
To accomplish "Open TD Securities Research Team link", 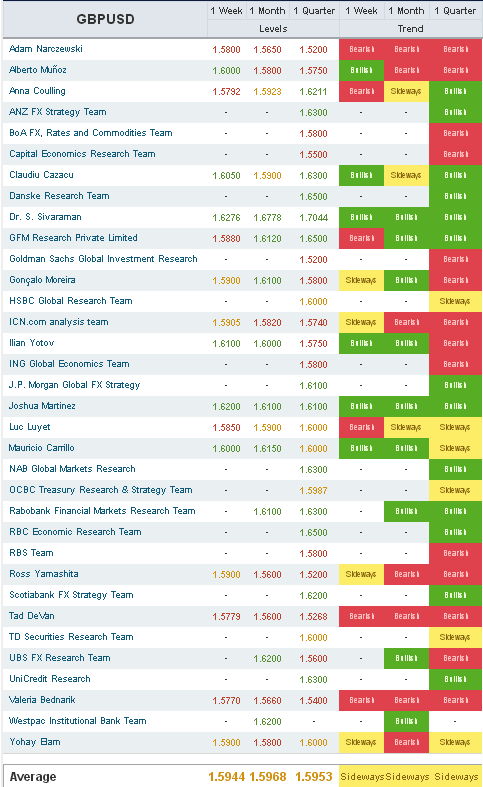I will [x=71, y=637].
